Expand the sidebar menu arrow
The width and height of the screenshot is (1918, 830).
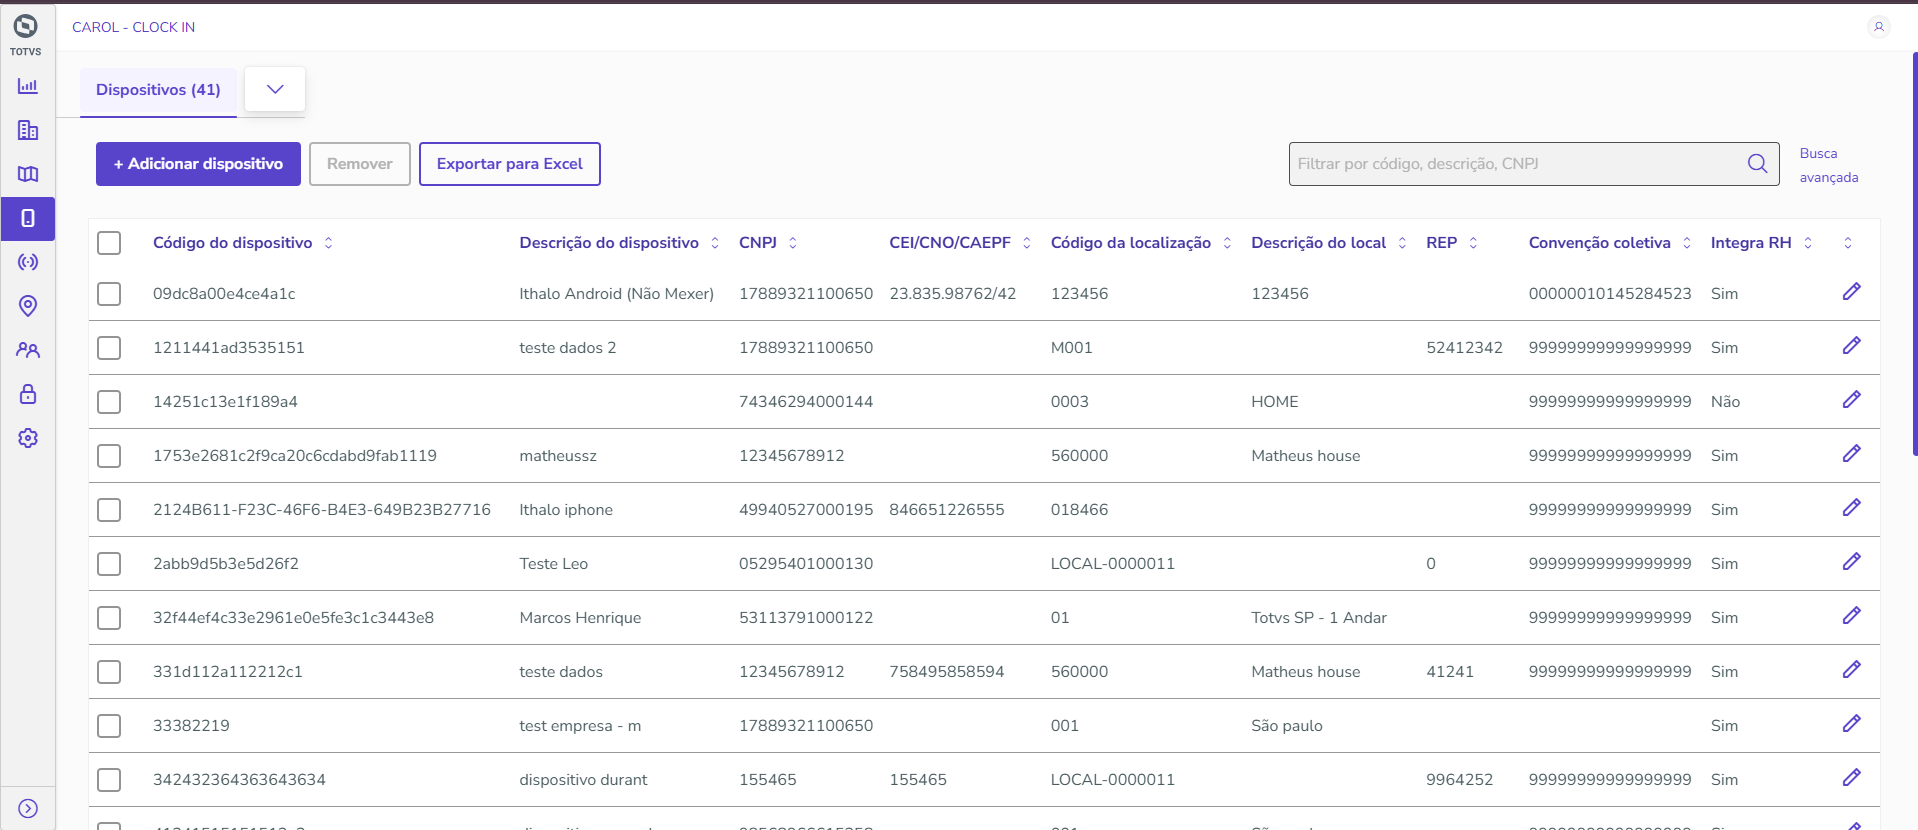pos(28,808)
